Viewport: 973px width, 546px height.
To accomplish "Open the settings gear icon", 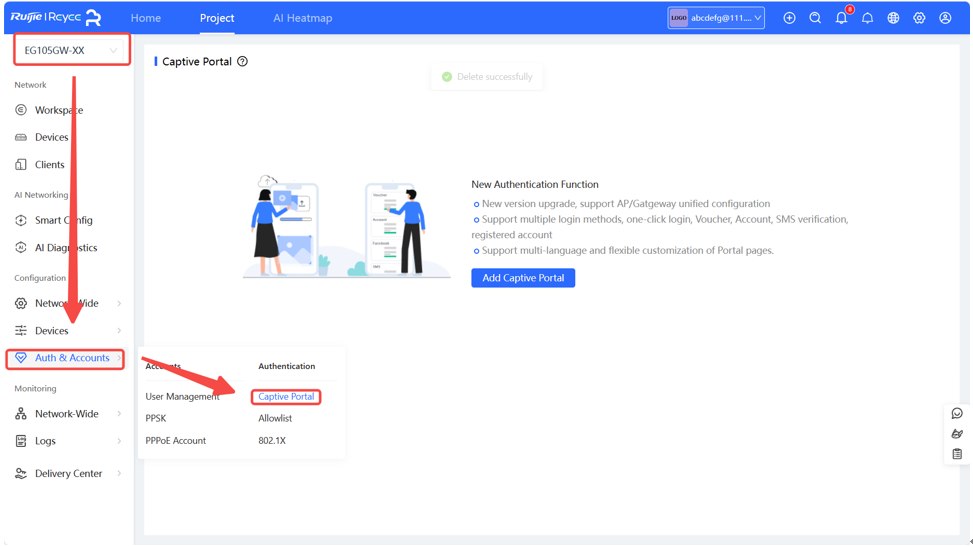I will (x=919, y=18).
